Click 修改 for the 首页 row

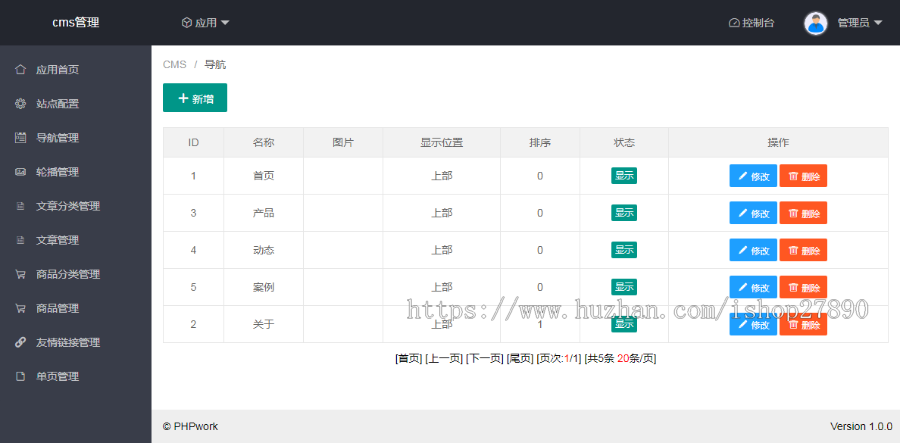pyautogui.click(x=753, y=176)
